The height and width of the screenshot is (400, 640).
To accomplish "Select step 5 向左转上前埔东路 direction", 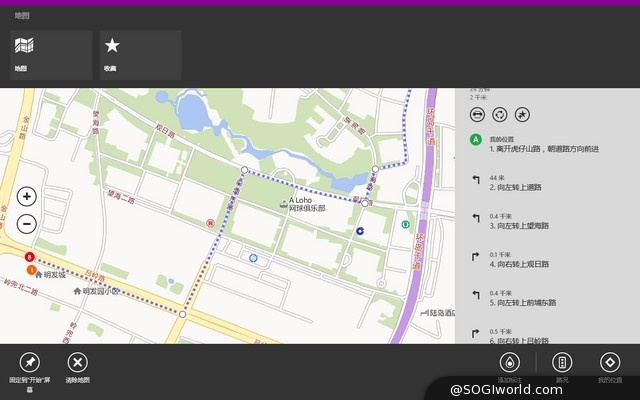I will pos(523,302).
